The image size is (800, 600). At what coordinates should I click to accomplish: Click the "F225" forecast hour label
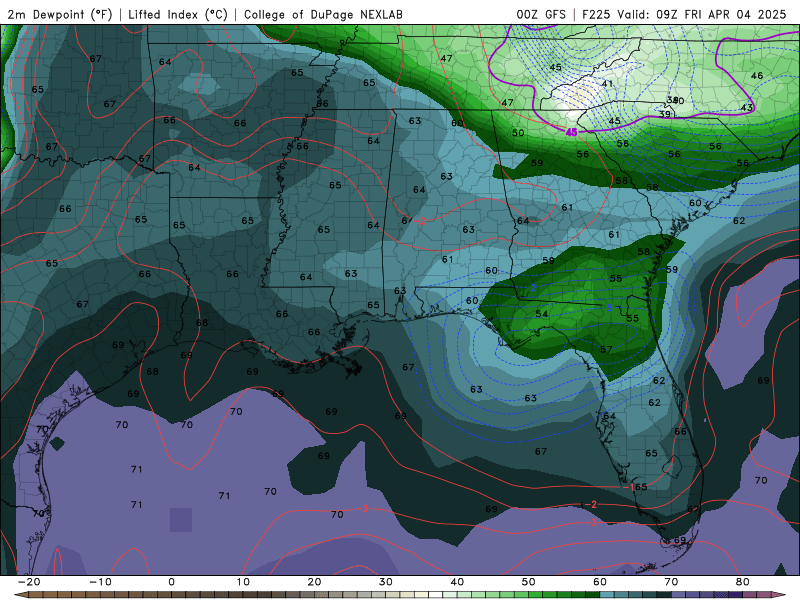point(596,14)
